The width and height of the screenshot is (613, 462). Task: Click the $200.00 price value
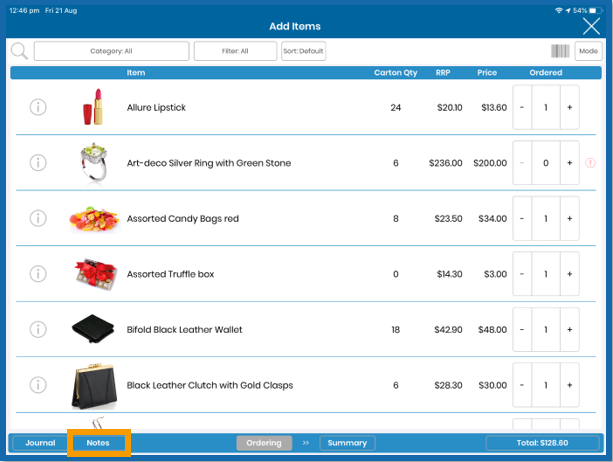click(490, 163)
